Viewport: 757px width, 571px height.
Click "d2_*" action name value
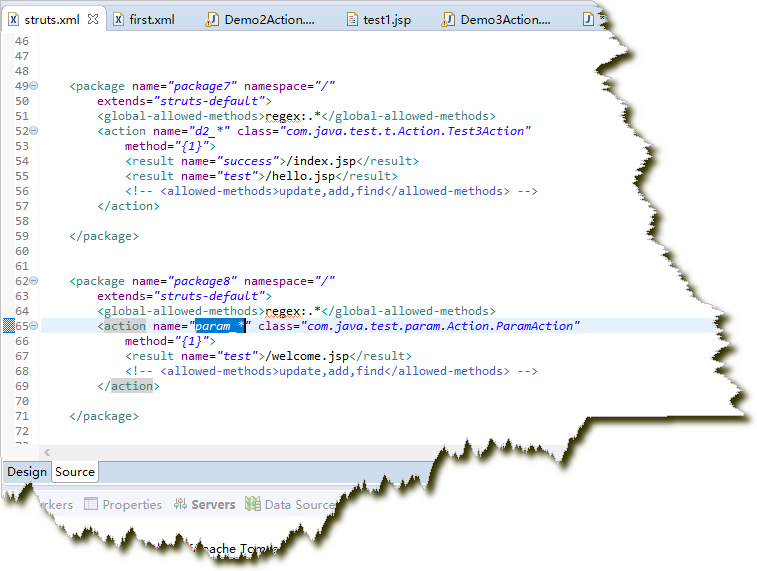pos(209,131)
